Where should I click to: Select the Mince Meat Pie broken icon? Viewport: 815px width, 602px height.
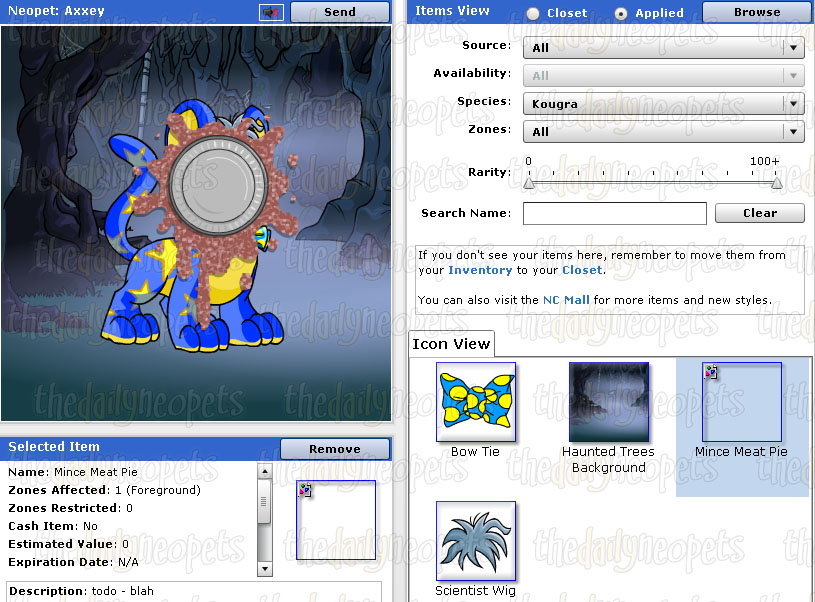pyautogui.click(x=742, y=402)
